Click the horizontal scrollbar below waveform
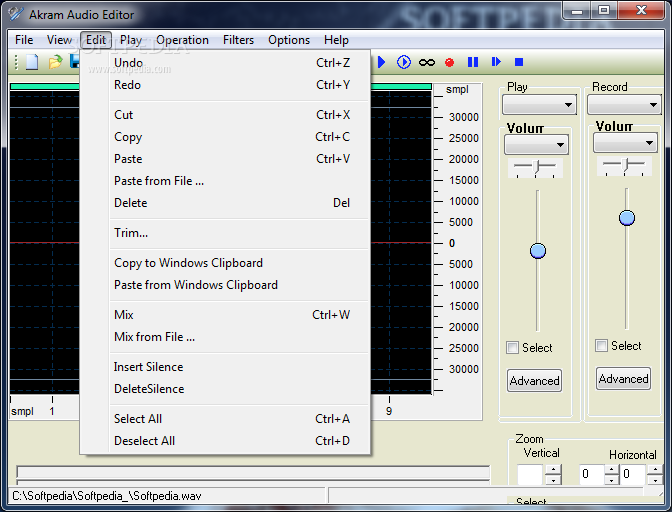 click(253, 472)
